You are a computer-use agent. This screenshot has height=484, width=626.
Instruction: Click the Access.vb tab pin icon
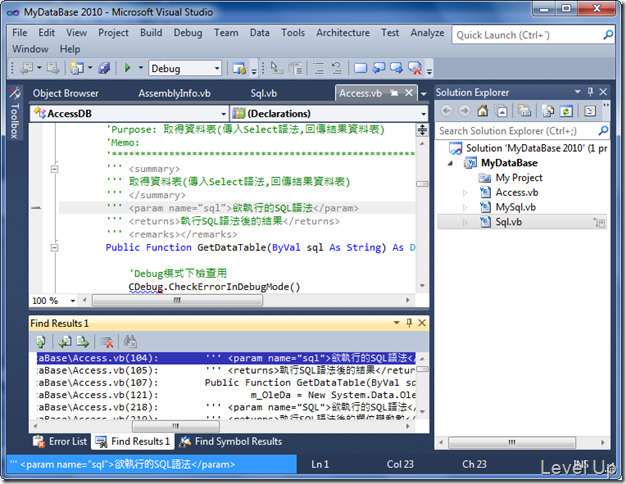coord(394,93)
